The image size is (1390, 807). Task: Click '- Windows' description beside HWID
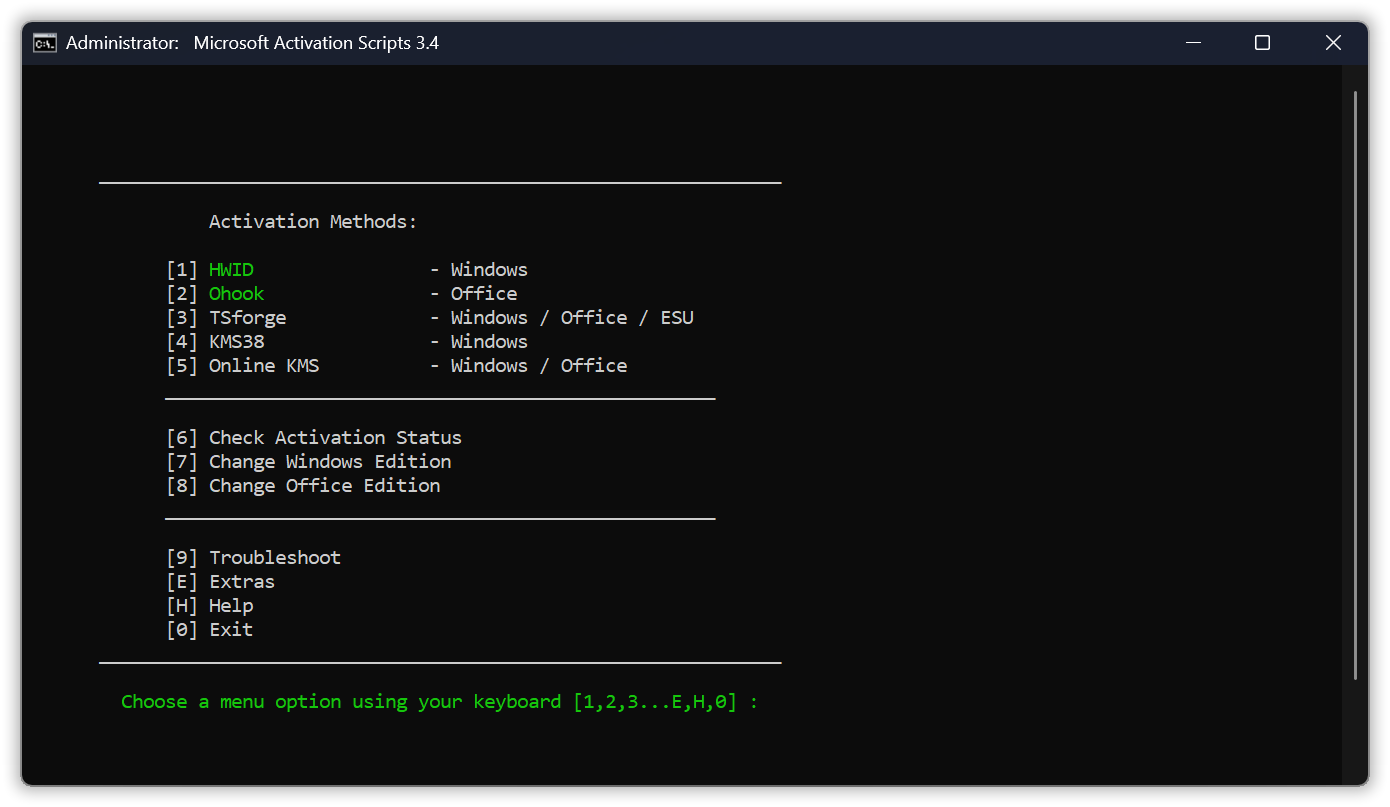coord(479,269)
